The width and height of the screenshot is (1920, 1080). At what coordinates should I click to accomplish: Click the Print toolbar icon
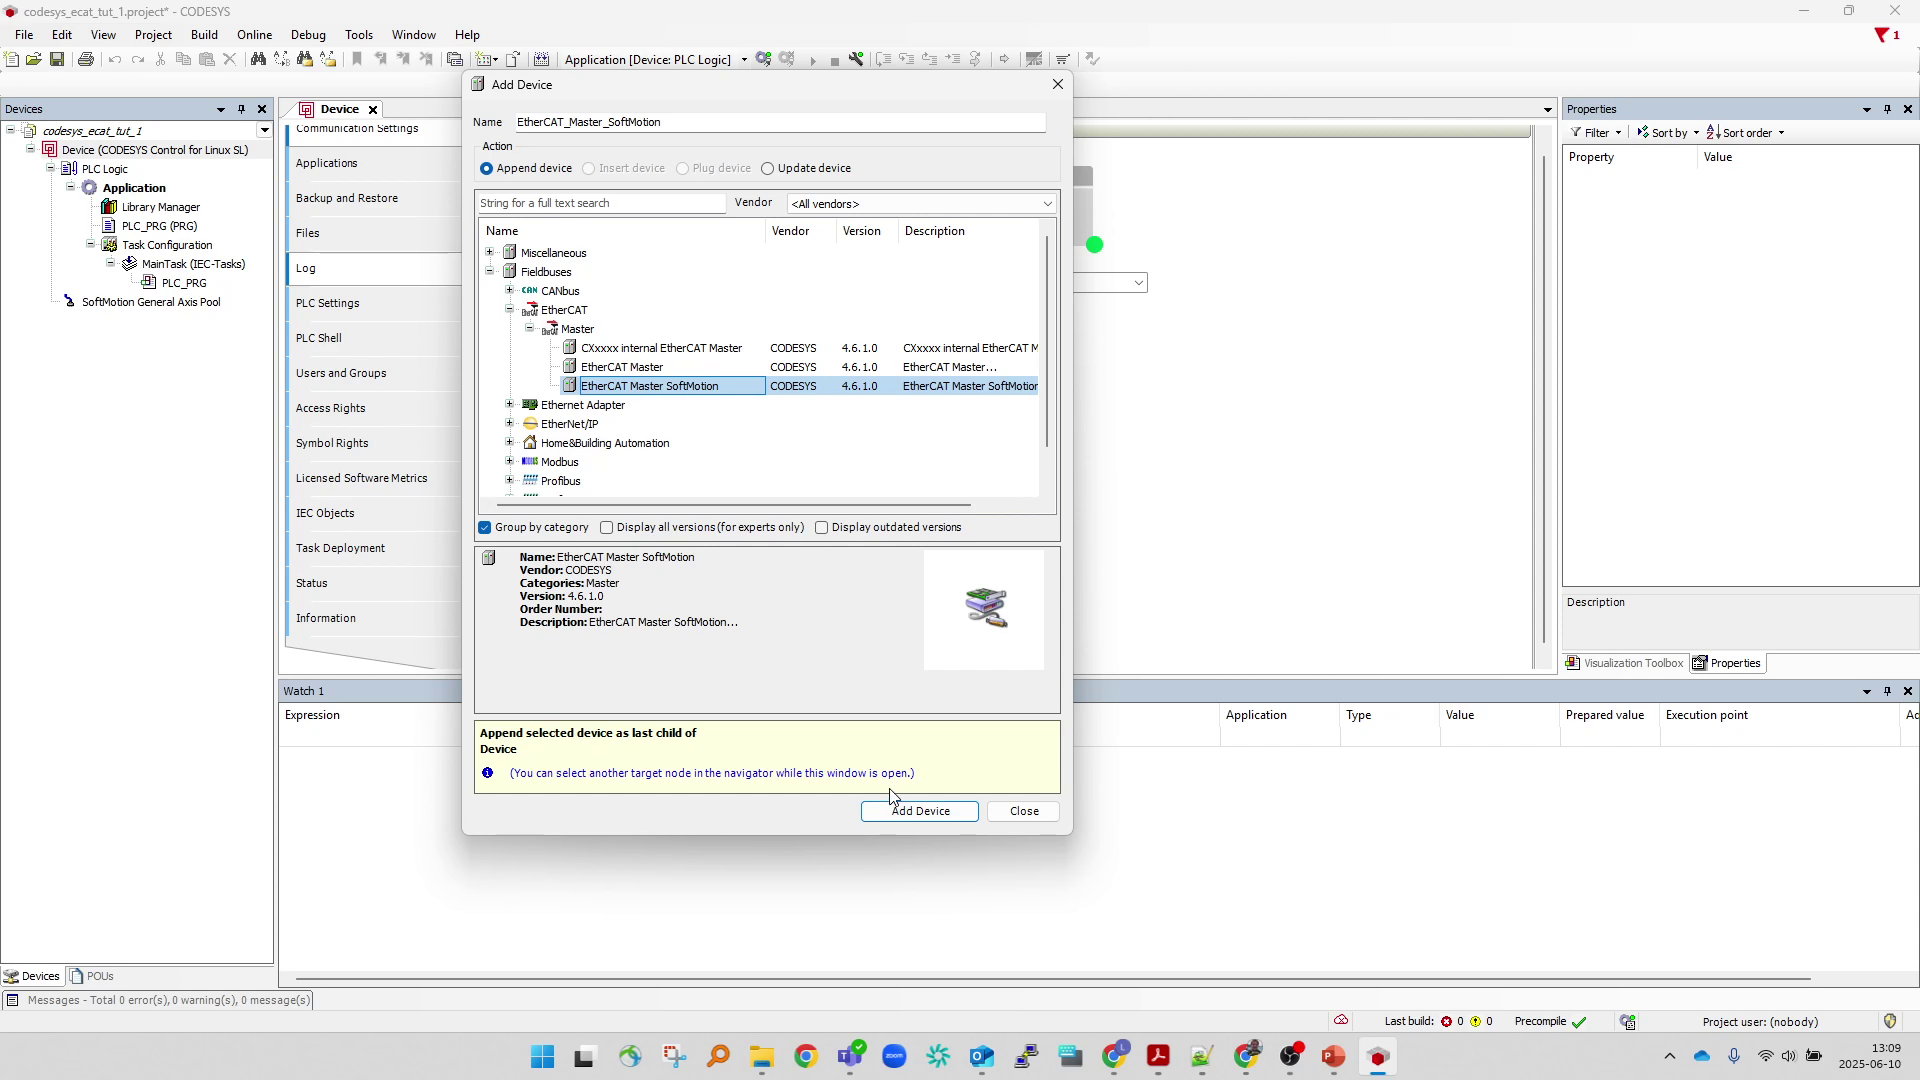[86, 60]
